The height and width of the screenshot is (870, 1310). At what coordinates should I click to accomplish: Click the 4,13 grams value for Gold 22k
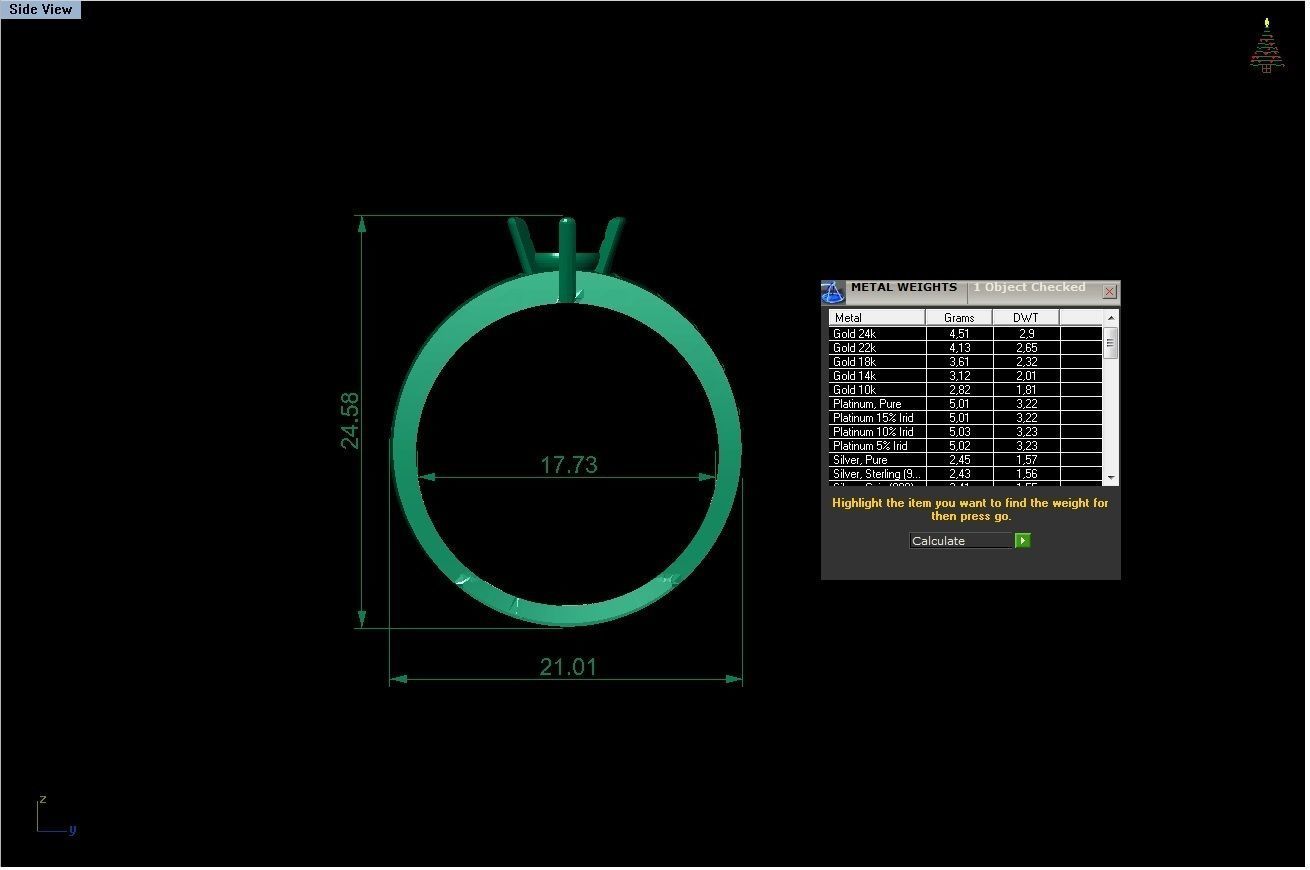(x=959, y=348)
